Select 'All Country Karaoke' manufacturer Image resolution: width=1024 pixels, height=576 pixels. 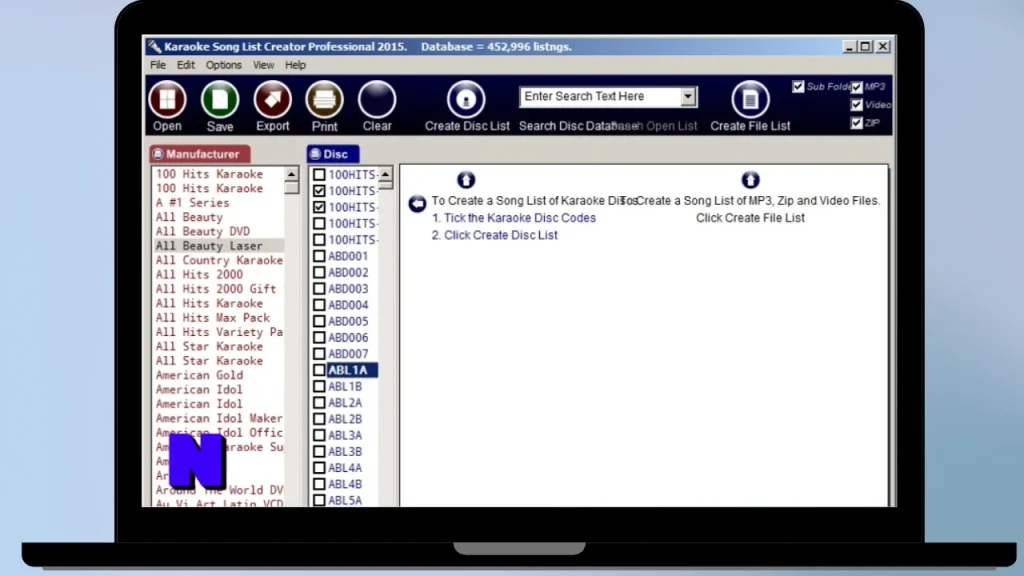(x=219, y=260)
